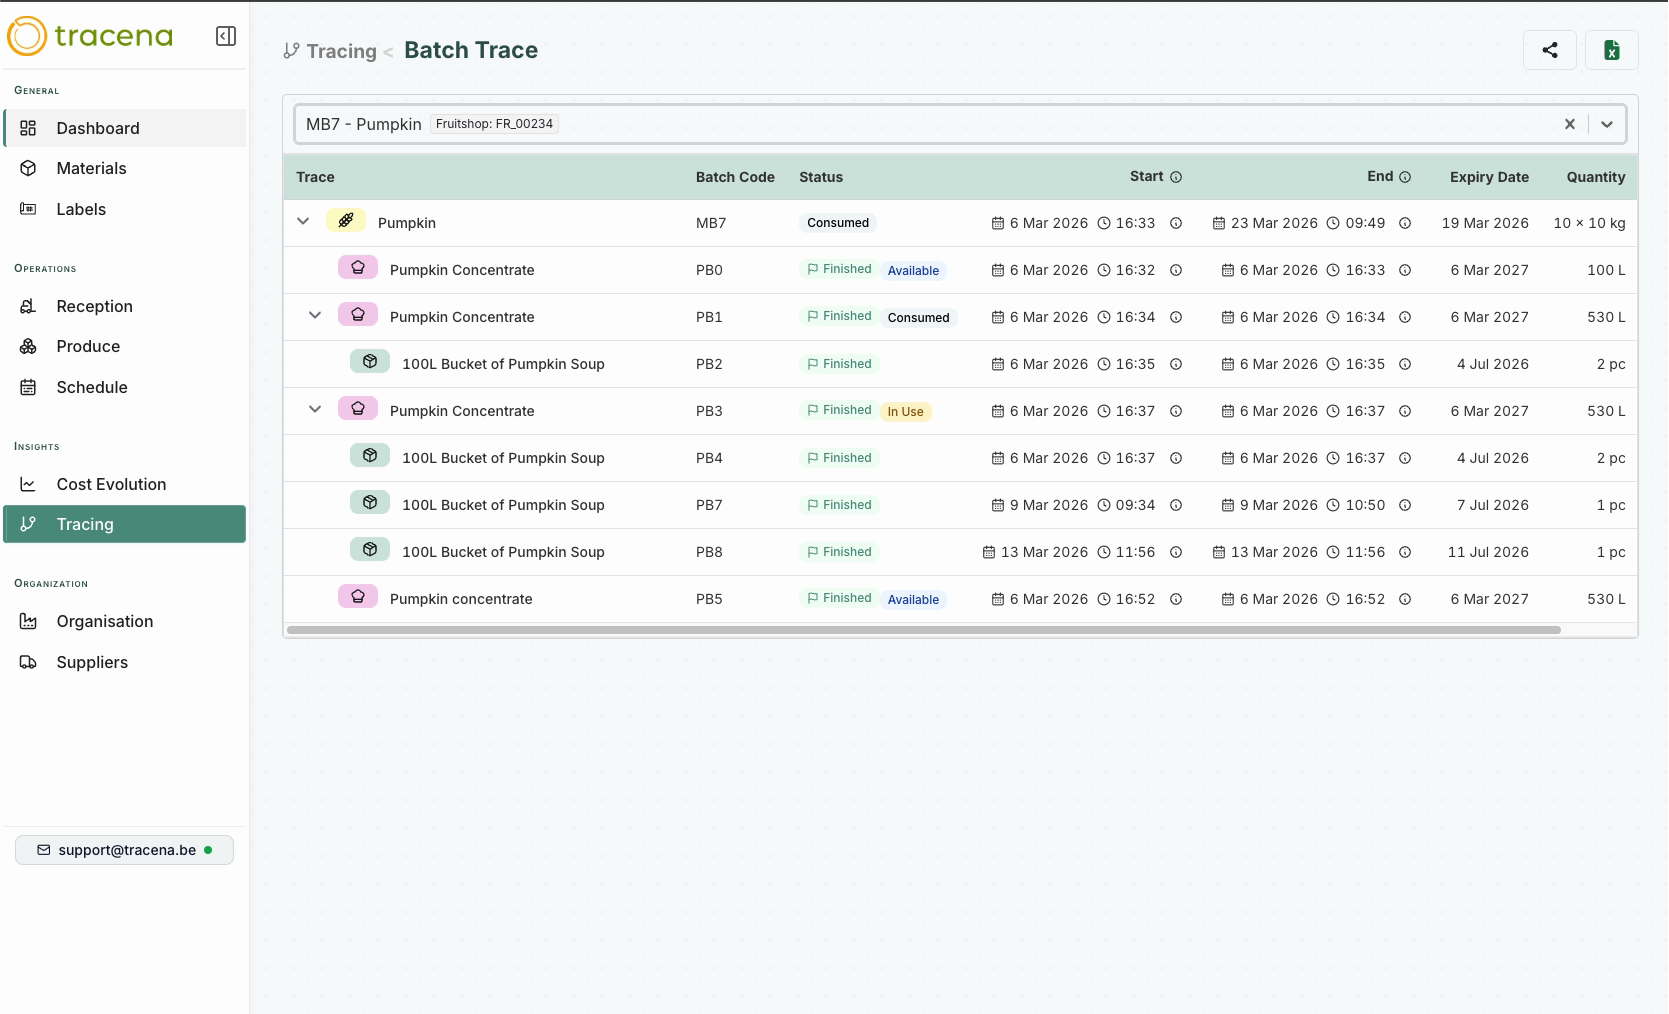
Task: Click end info icon in PB8 row
Action: [x=1405, y=552]
